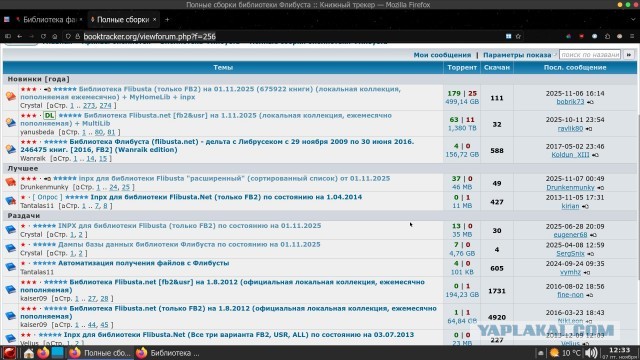Jump to last post by Drunkenmunky arrow icon

[600, 188]
